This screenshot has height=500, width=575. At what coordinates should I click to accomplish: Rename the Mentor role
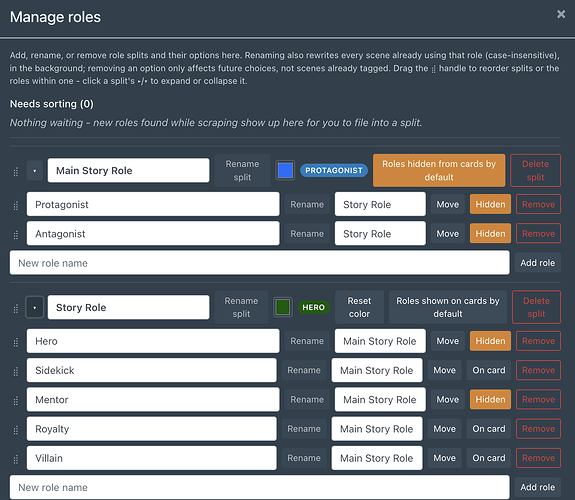pyautogui.click(x=307, y=399)
